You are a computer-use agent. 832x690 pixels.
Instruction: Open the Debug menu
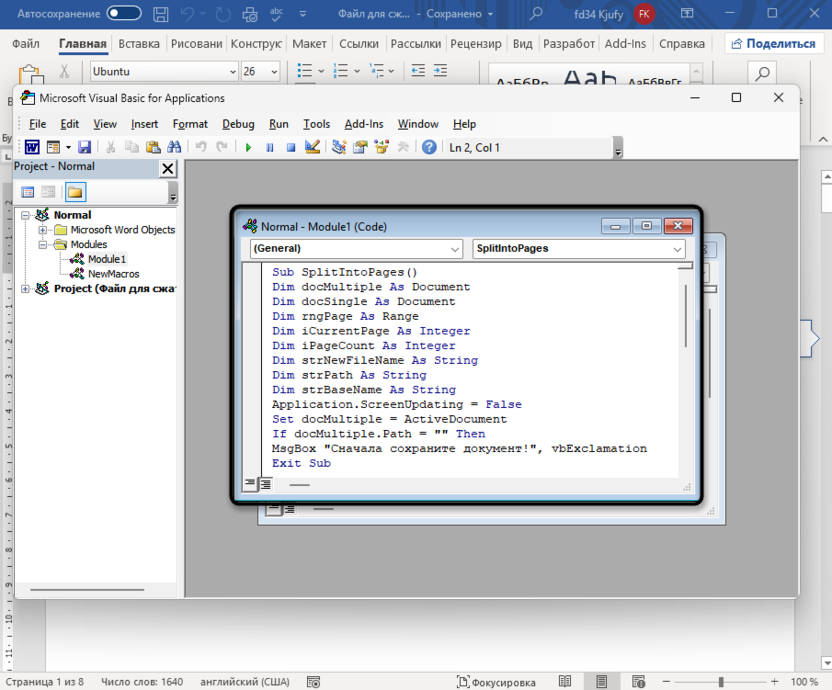238,124
